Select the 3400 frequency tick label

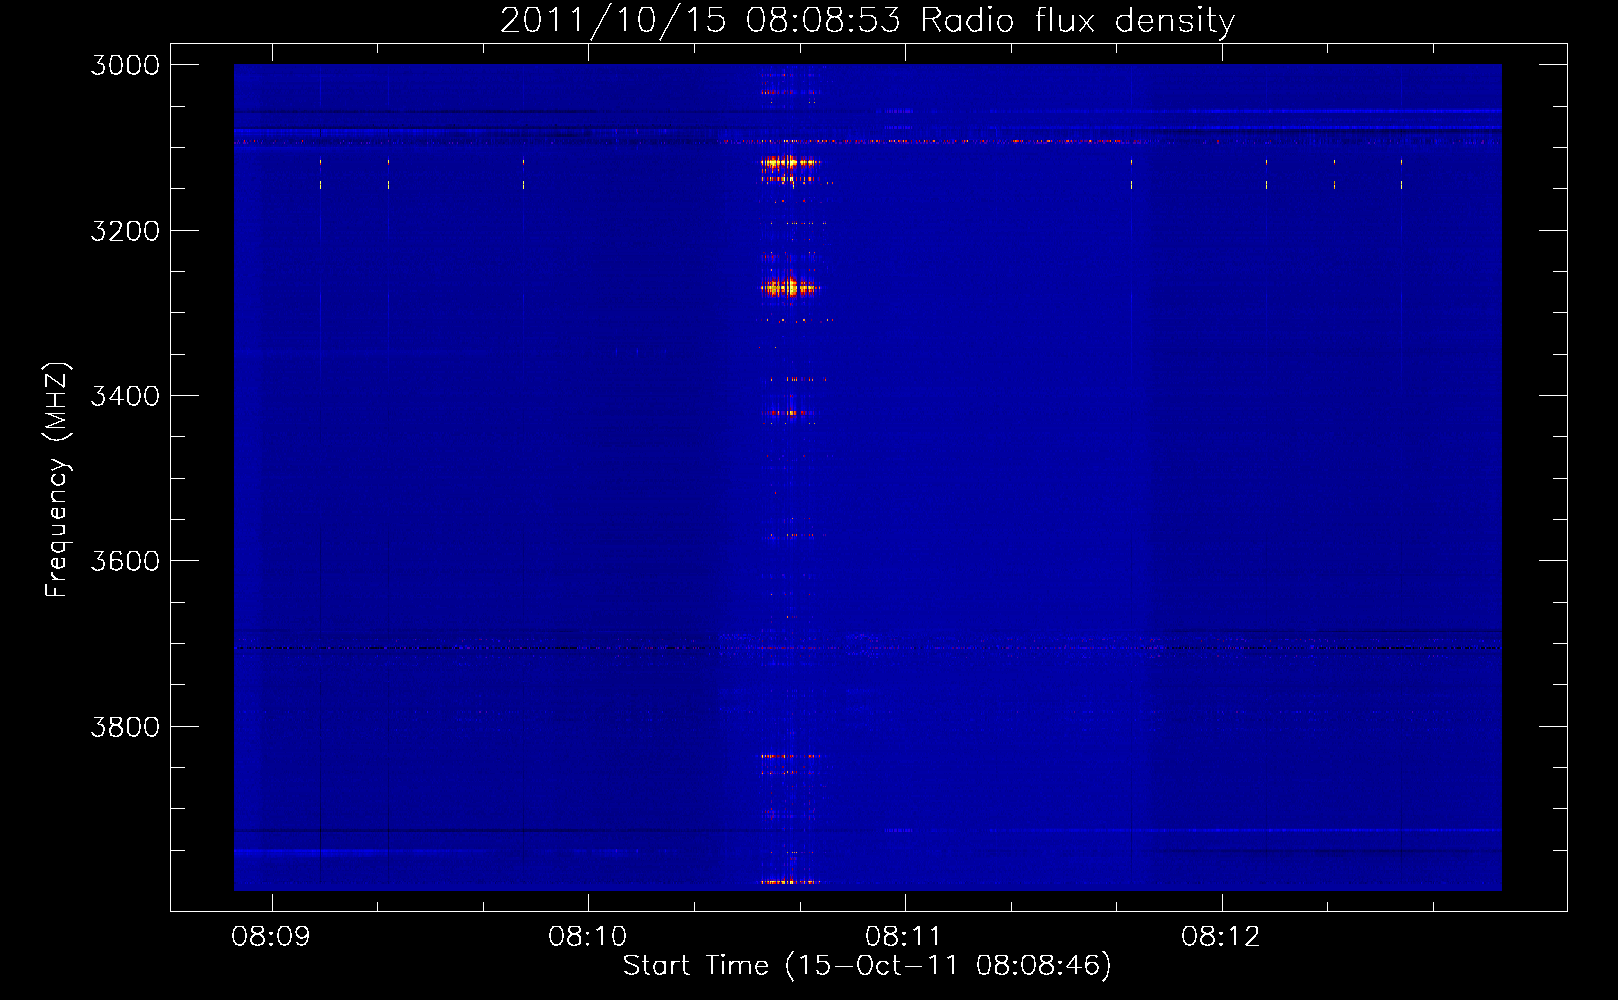[x=125, y=396]
